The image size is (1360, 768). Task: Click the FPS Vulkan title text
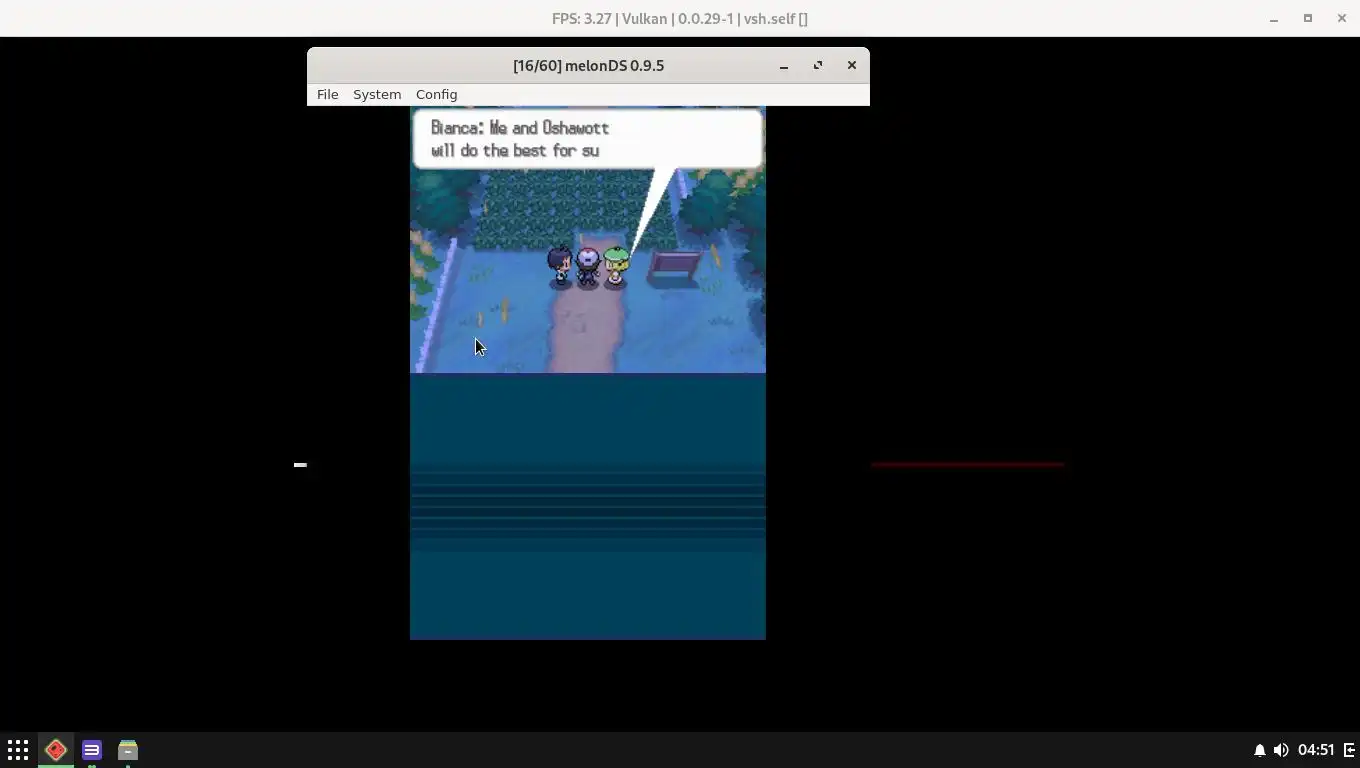(680, 19)
